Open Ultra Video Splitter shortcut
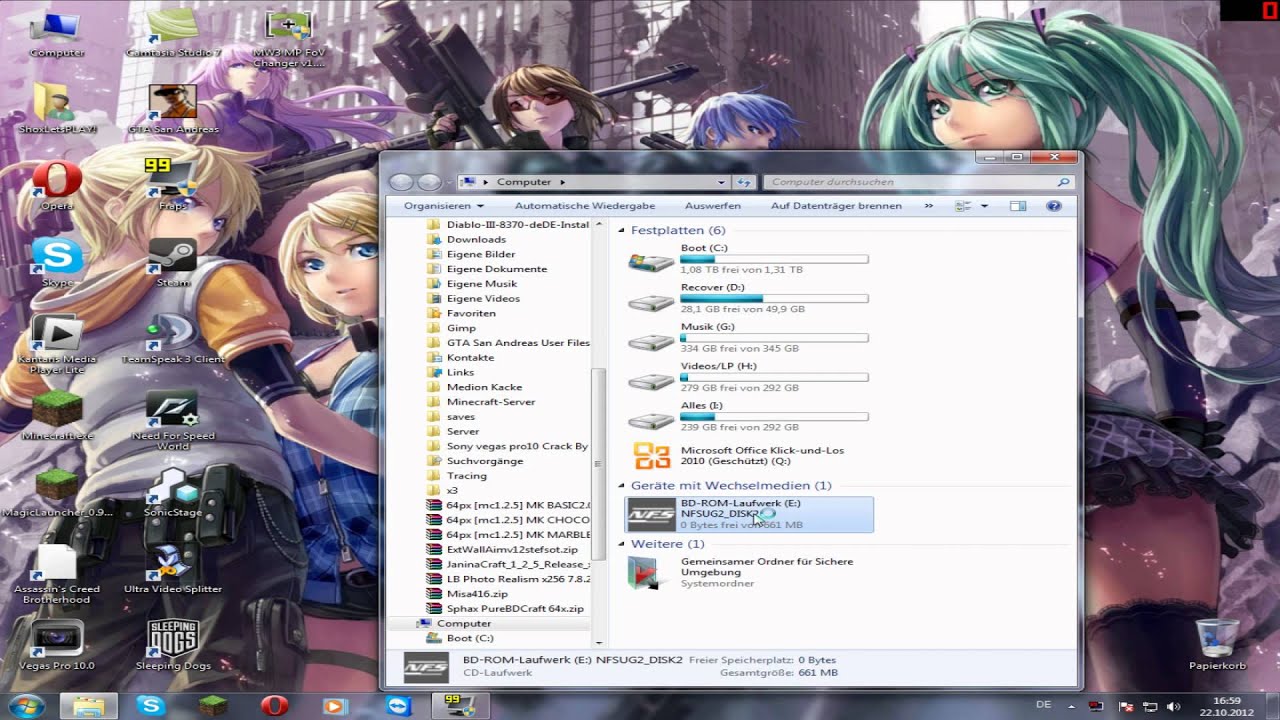The image size is (1280, 720). 173,569
